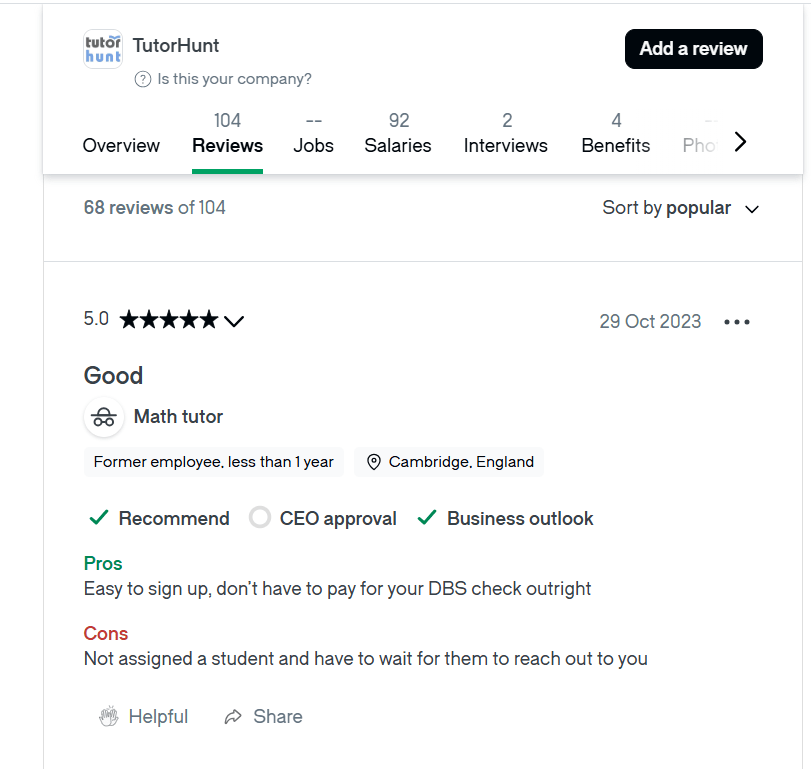The width and height of the screenshot is (811, 769).
Task: Follow the 'Is this your company?' link
Action: click(235, 79)
